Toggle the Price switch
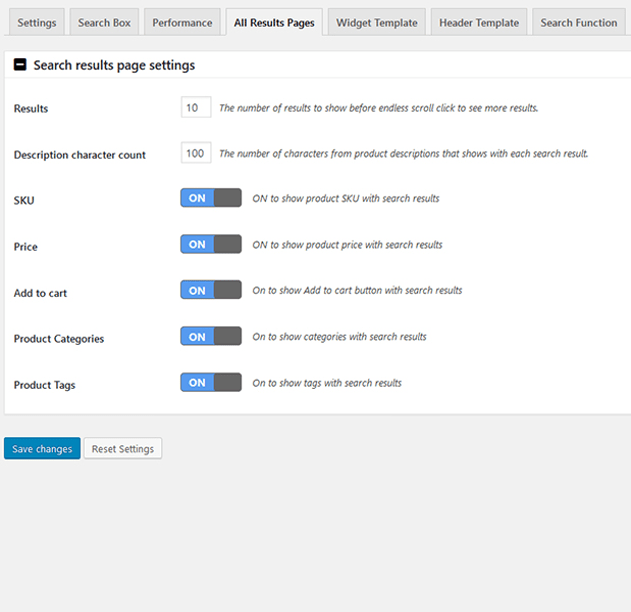The image size is (631, 612). point(211,244)
